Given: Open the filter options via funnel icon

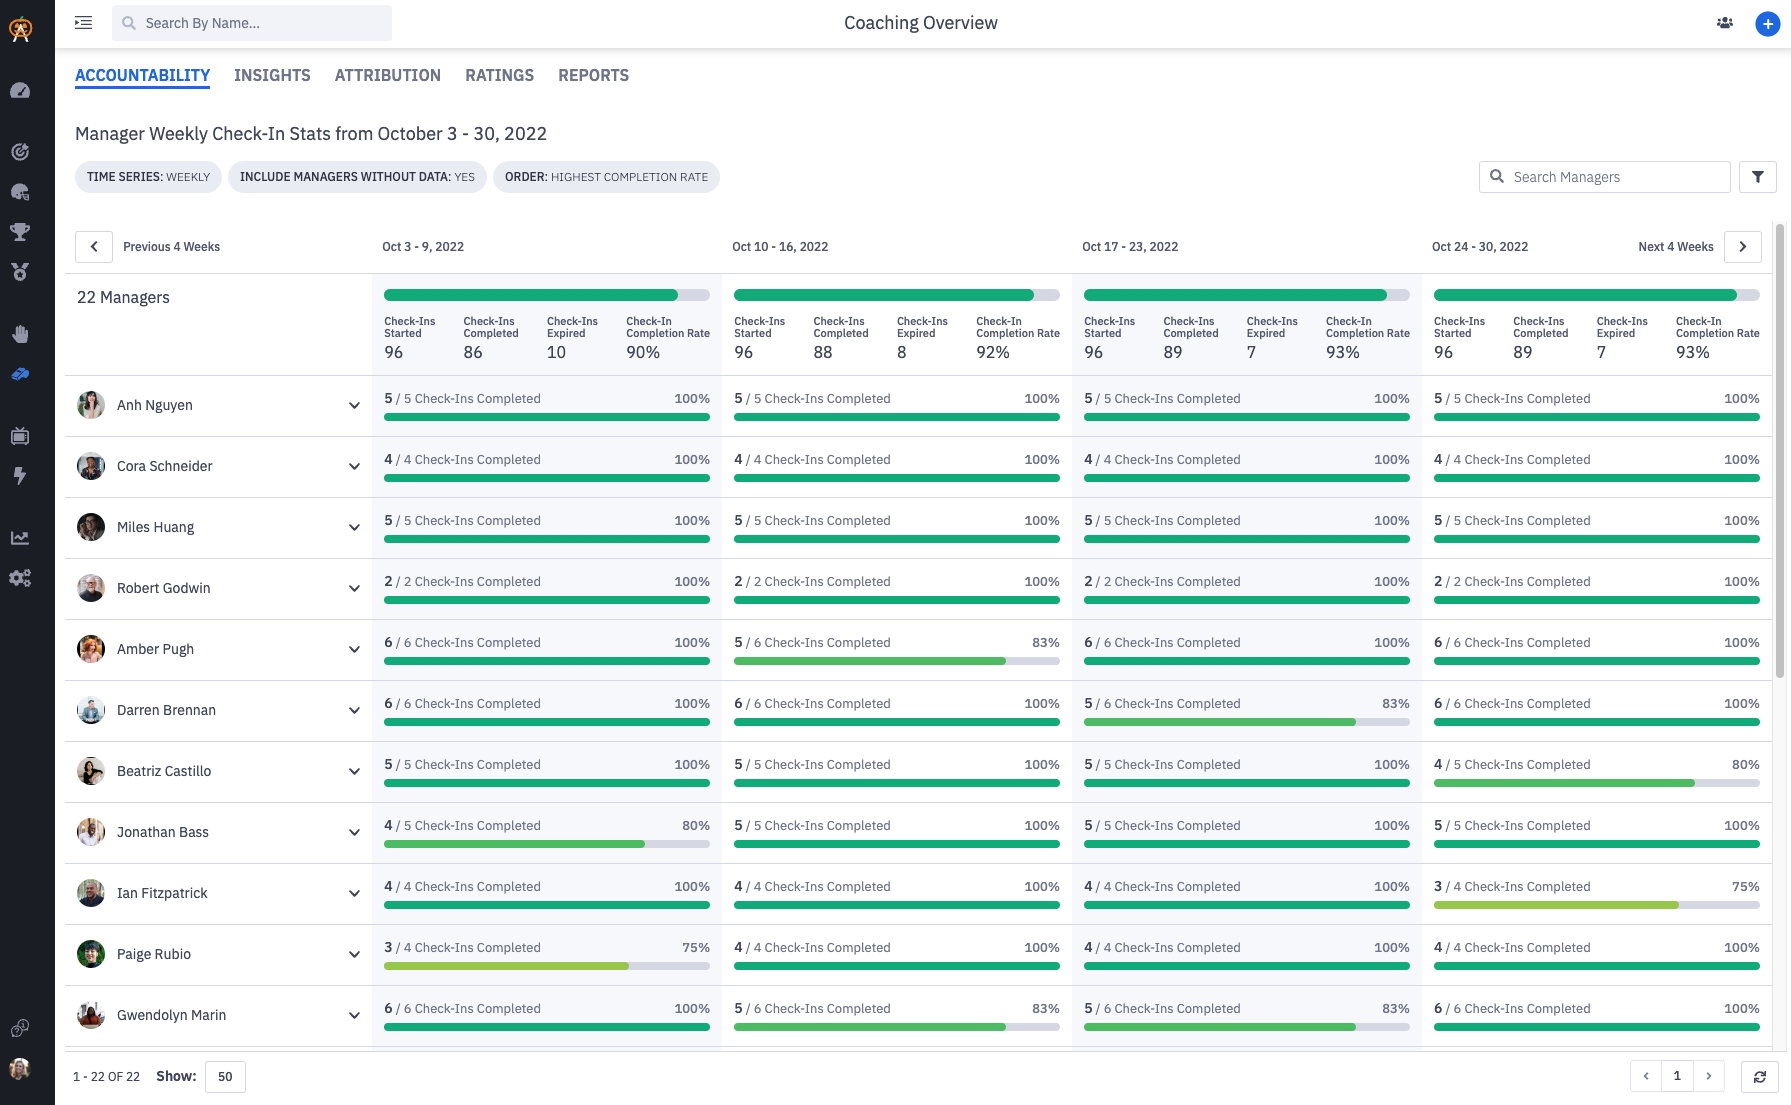Looking at the screenshot, I should pyautogui.click(x=1757, y=176).
